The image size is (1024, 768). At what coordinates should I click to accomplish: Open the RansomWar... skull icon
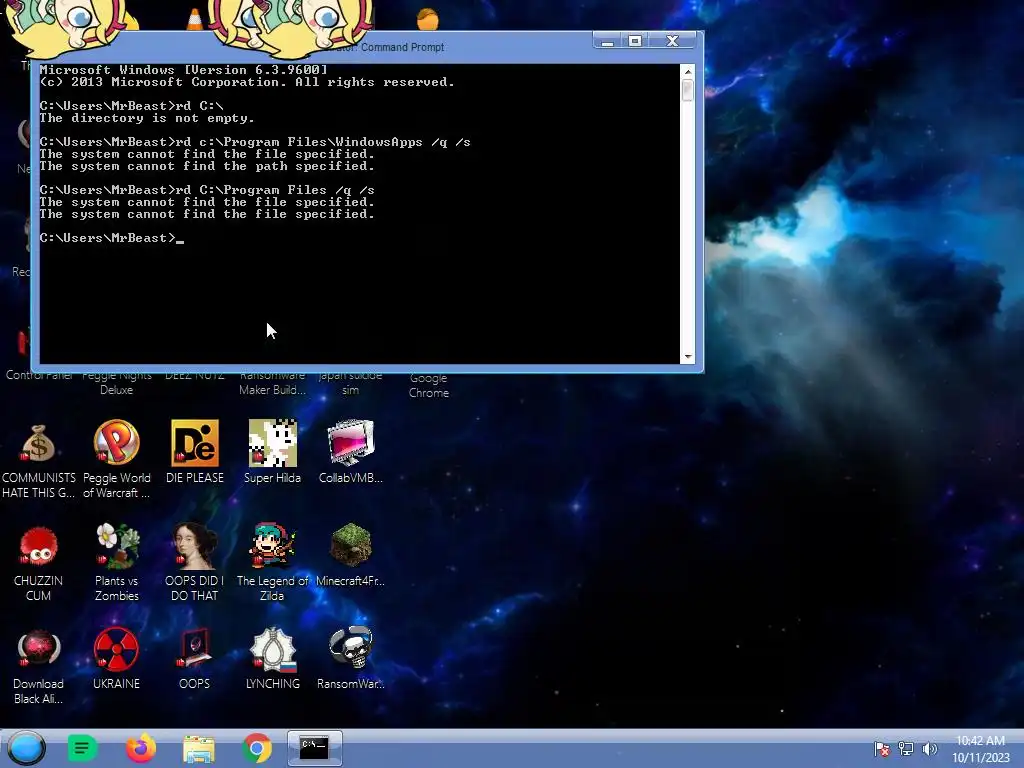click(x=351, y=658)
